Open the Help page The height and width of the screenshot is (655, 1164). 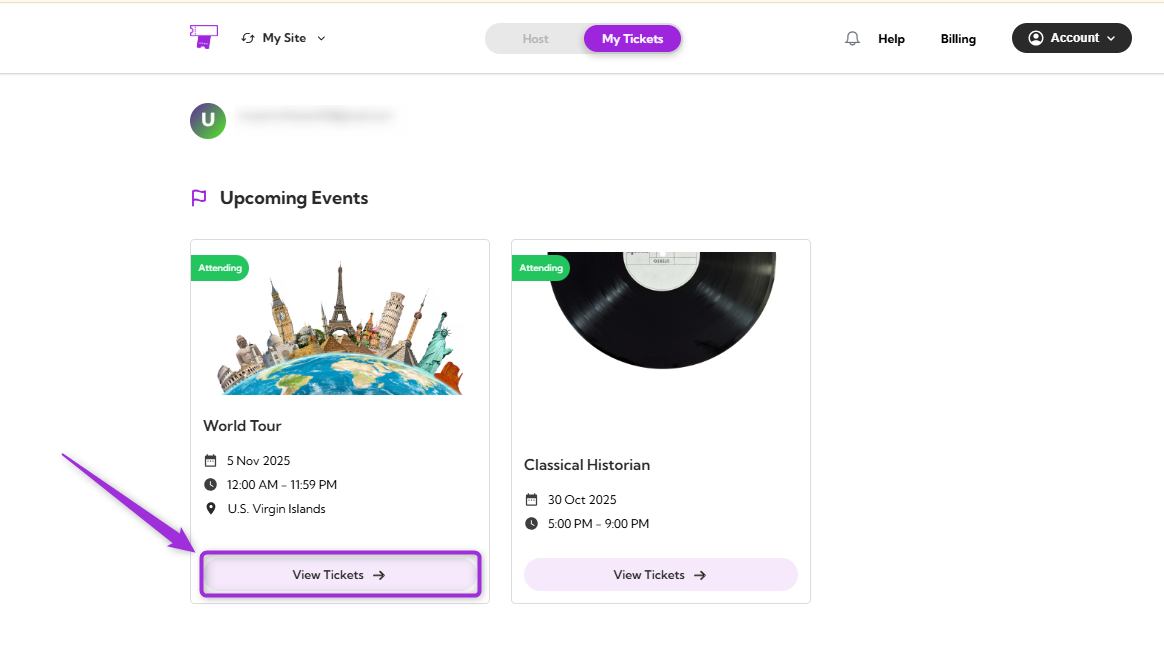(x=890, y=38)
